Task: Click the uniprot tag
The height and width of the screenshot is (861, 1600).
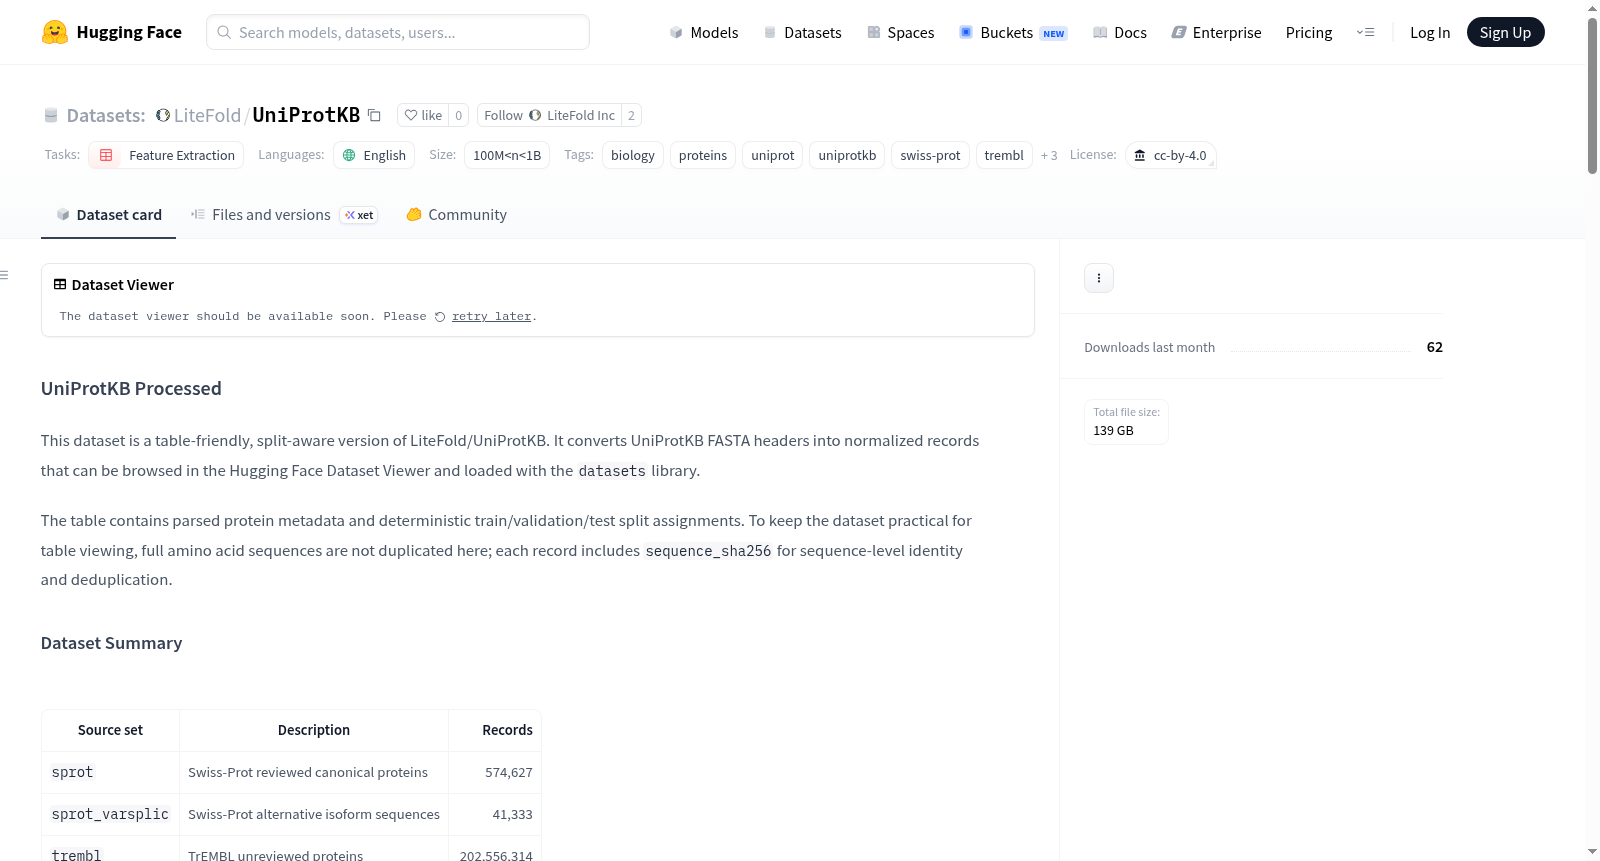Action: [773, 155]
